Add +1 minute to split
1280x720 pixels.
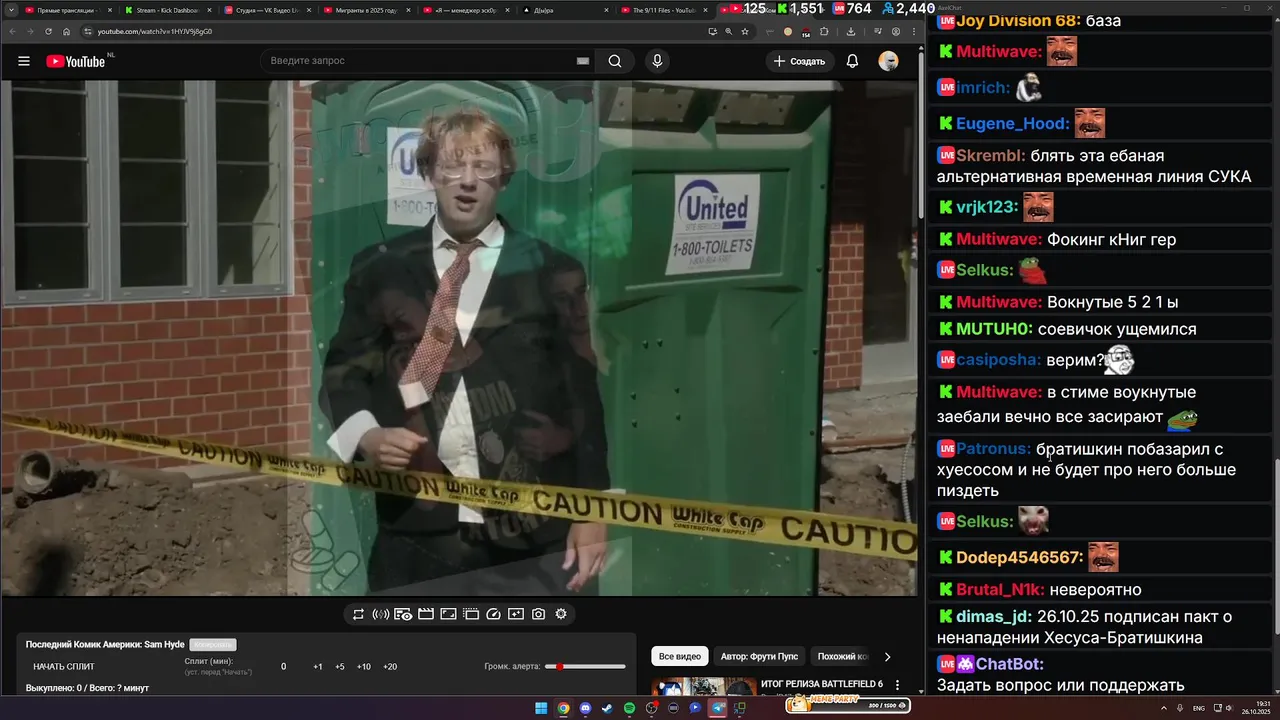(x=318, y=667)
